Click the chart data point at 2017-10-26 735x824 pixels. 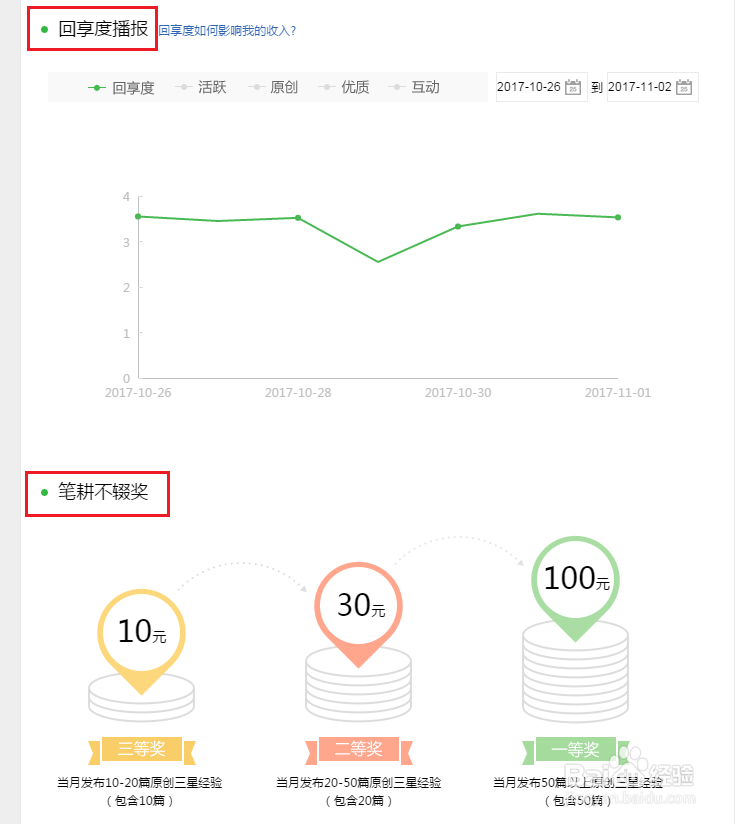[139, 217]
